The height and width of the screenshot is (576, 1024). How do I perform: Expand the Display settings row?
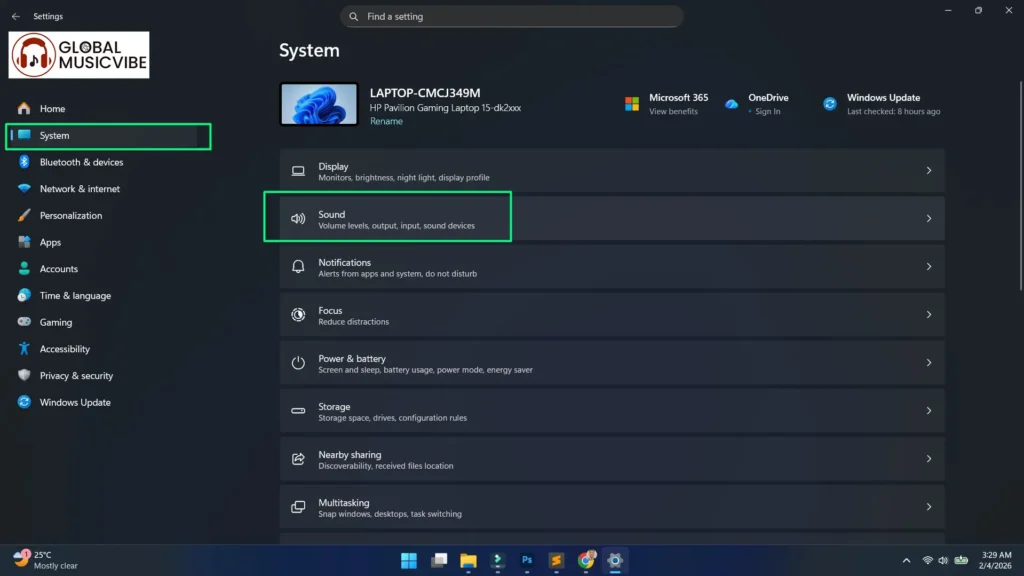tap(610, 170)
